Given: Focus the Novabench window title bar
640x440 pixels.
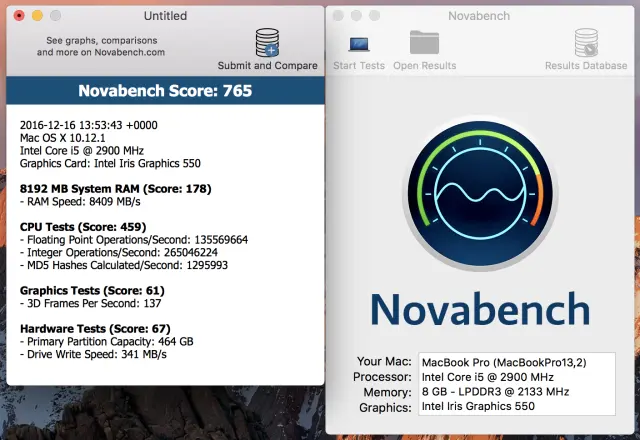Looking at the screenshot, I should click(478, 16).
